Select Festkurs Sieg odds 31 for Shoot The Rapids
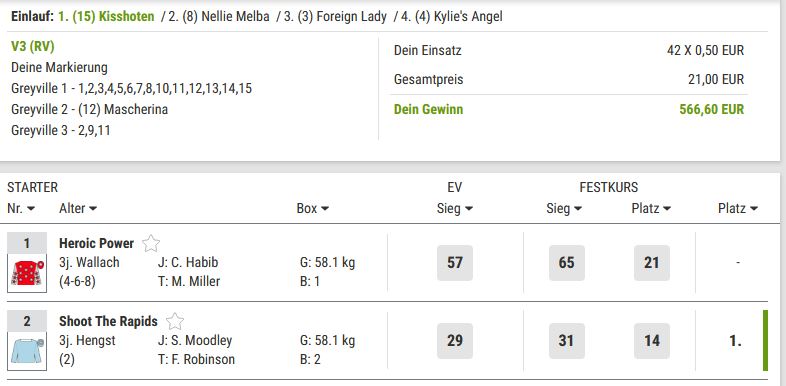Screen dimensions: 786x386 coord(566,341)
